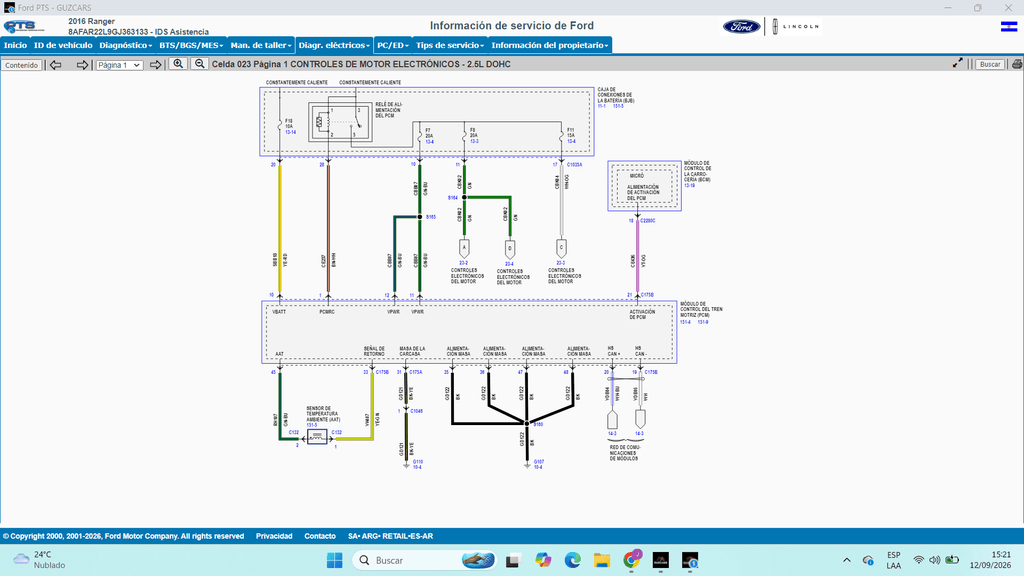Click connector reference C1035A
The image size is (1024, 576).
tap(574, 165)
